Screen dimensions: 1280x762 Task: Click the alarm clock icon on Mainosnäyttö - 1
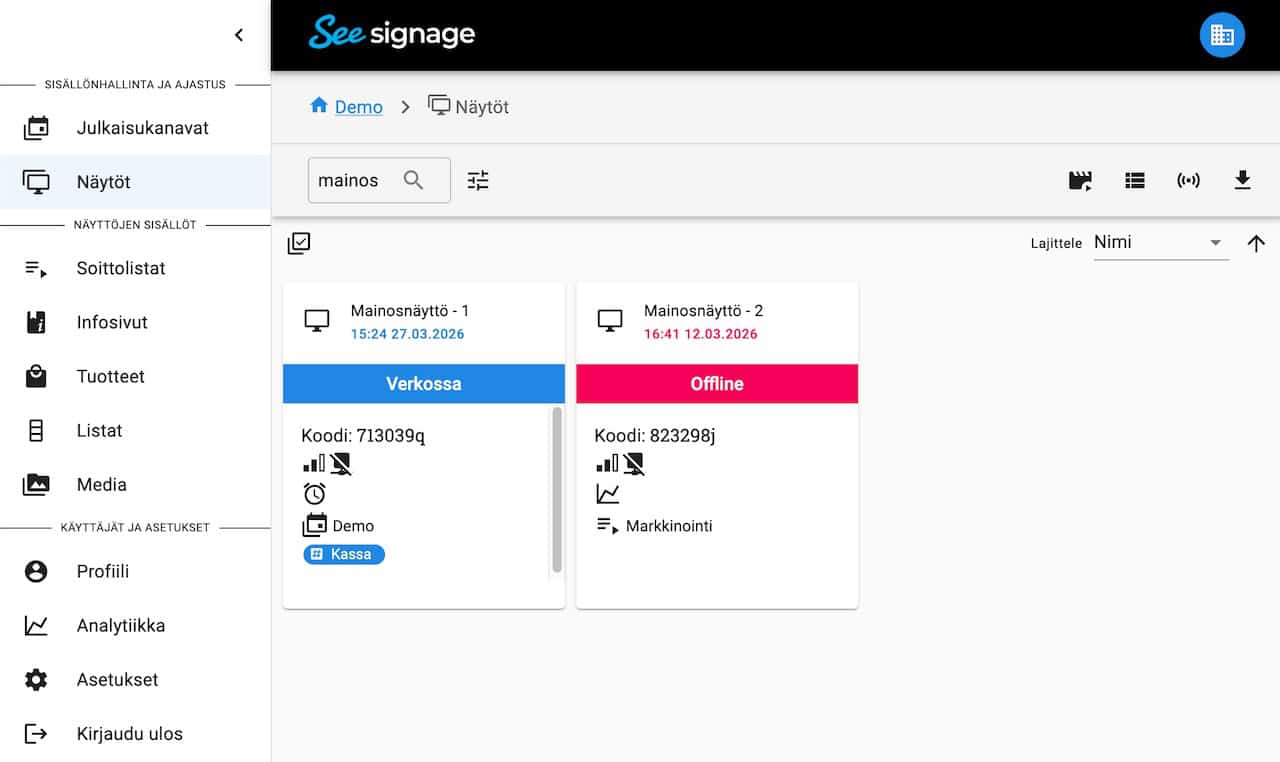[315, 494]
